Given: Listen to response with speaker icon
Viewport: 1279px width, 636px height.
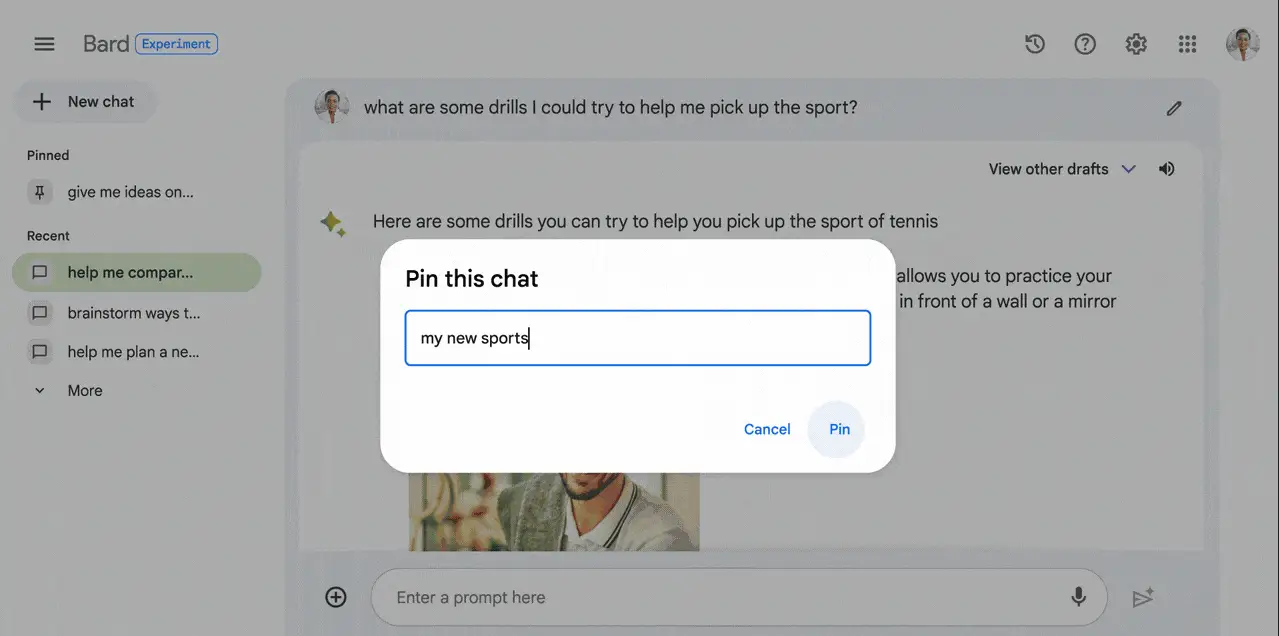Looking at the screenshot, I should (x=1166, y=169).
